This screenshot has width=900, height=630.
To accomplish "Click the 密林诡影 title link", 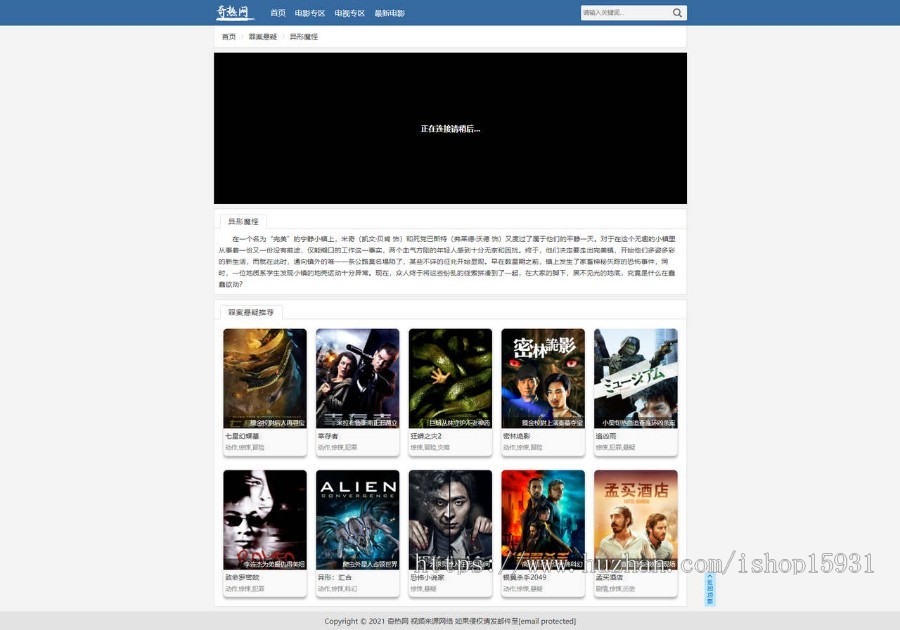I will [x=516, y=436].
